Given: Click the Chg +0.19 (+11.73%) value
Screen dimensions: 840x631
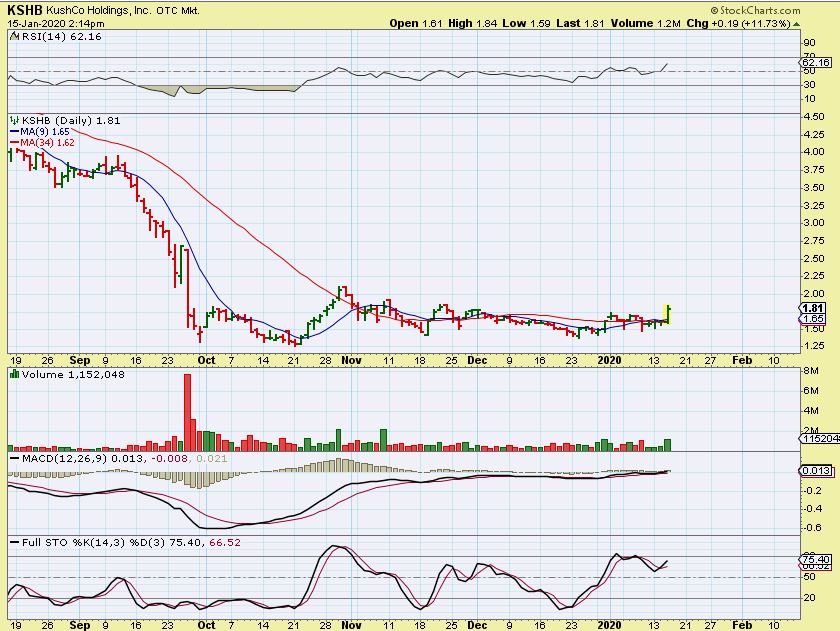Looking at the screenshot, I should click(x=738, y=24).
